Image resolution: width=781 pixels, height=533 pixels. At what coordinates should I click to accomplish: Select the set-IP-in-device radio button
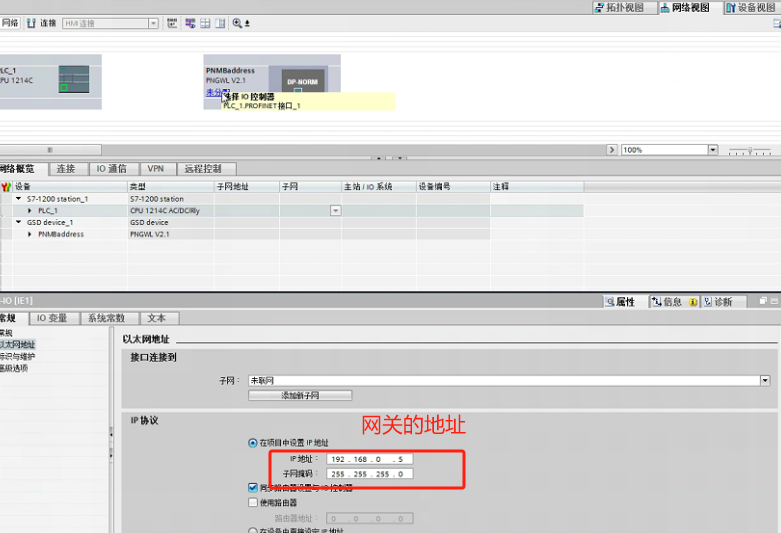point(253,531)
